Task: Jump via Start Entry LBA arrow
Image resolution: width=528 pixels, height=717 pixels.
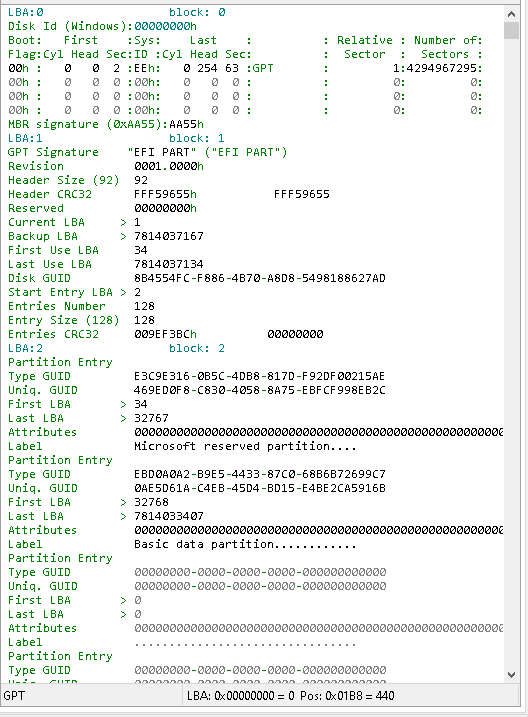Action: pyautogui.click(x=123, y=292)
